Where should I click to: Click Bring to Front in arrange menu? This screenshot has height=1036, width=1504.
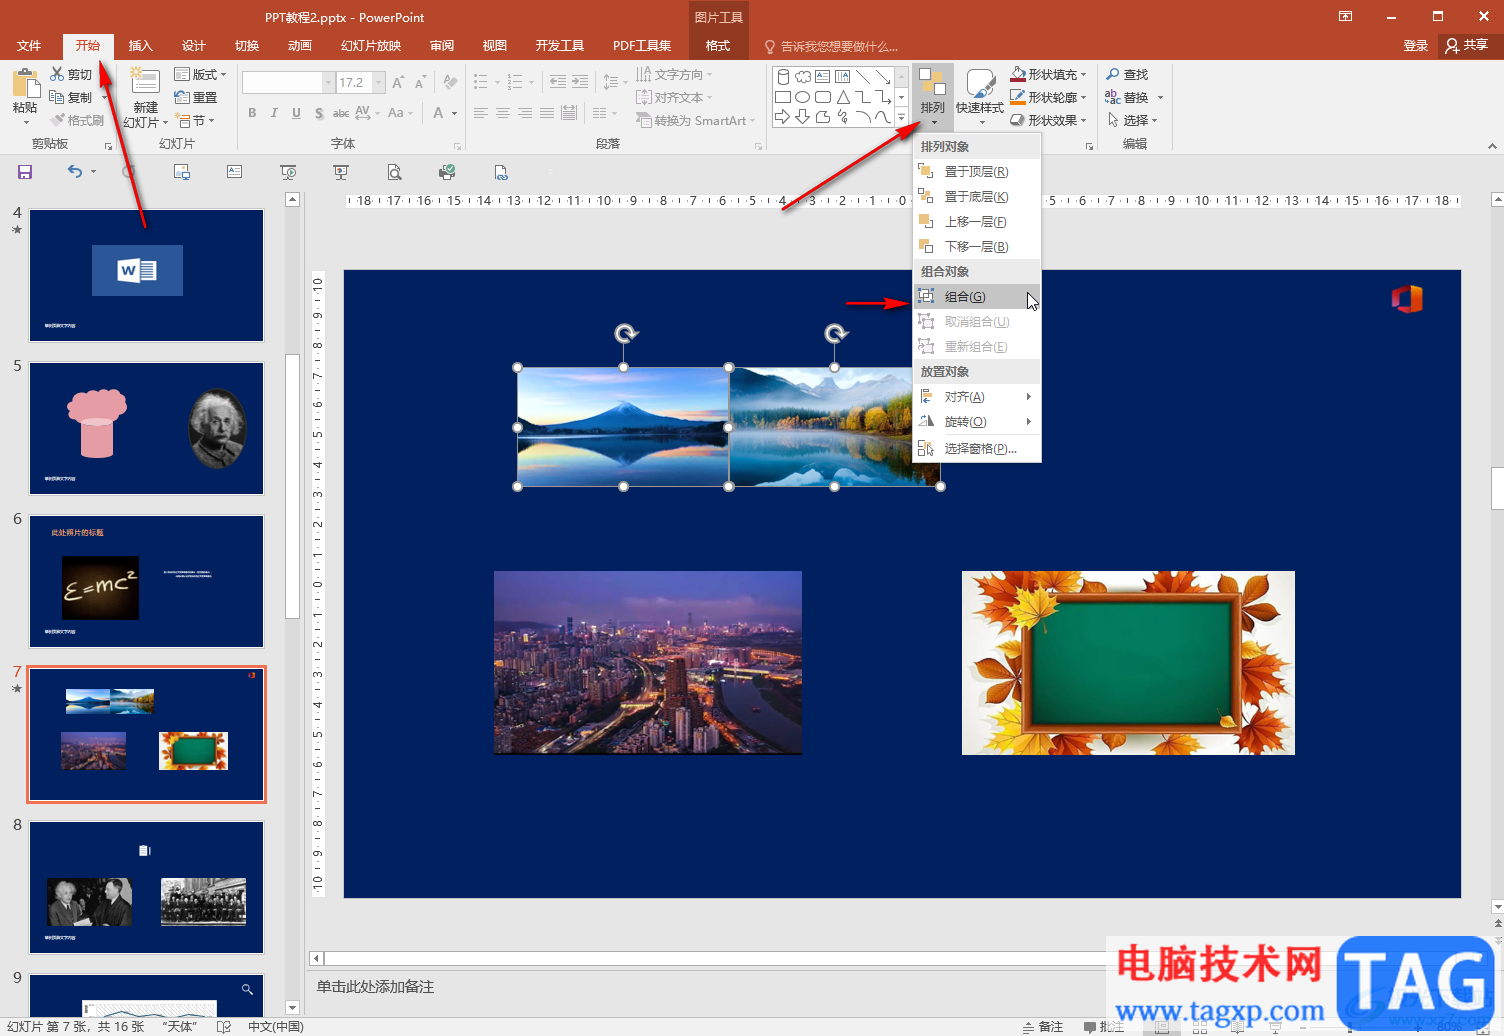pos(976,172)
